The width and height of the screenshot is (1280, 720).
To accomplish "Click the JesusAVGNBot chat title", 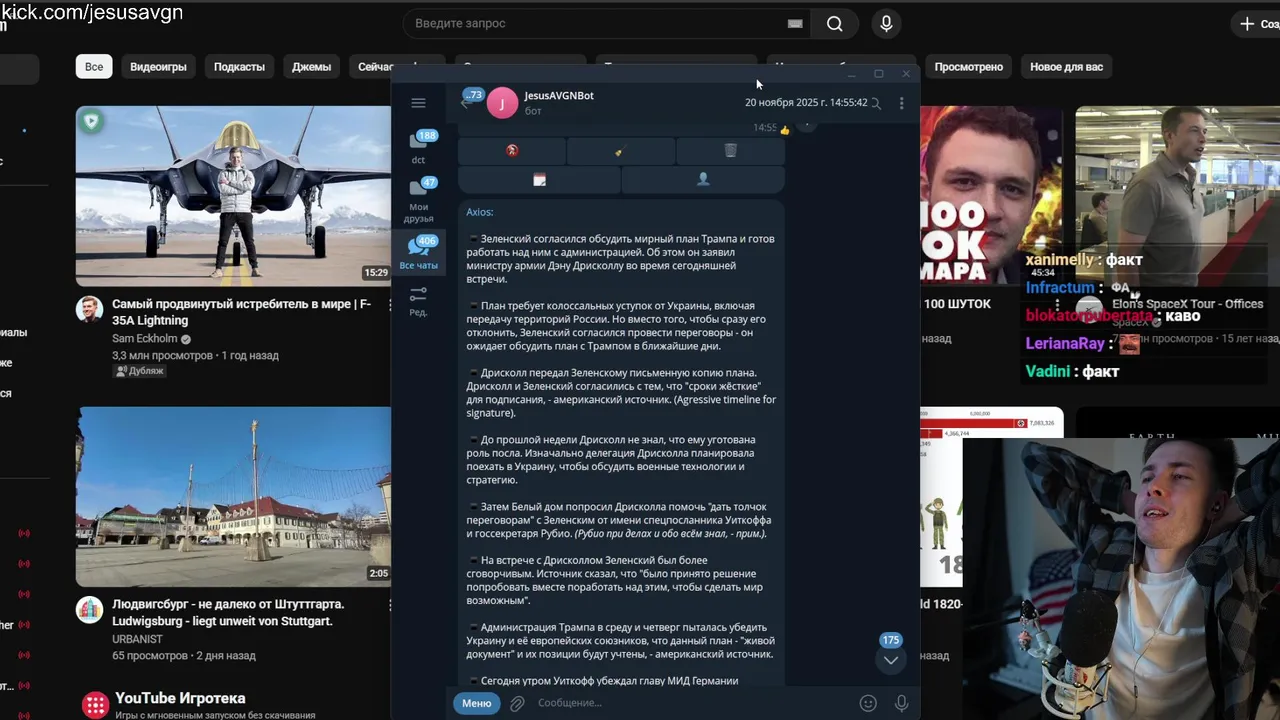I will [x=559, y=95].
